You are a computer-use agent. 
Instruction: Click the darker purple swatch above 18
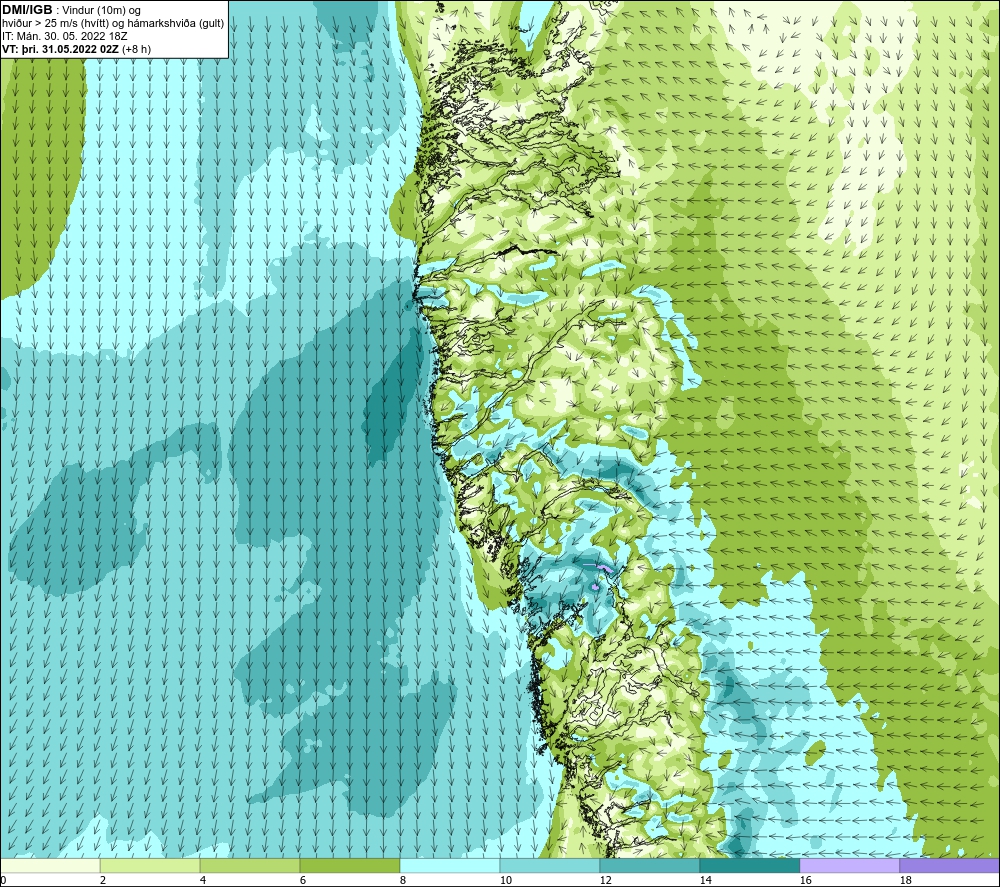coord(949,866)
